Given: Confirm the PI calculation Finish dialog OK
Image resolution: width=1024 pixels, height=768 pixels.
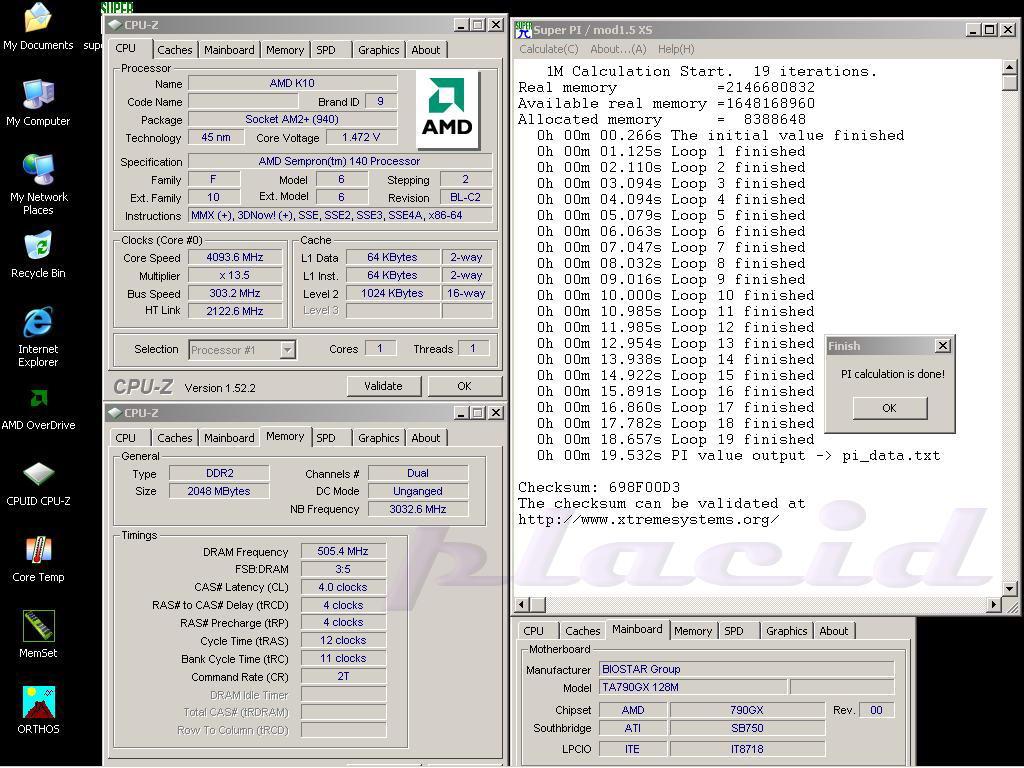Looking at the screenshot, I should pyautogui.click(x=889, y=408).
